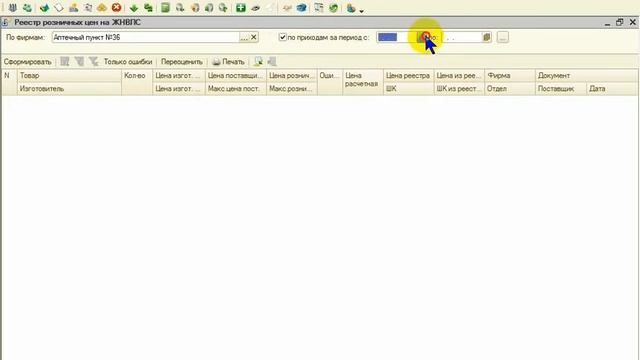Screen dimensions: 640x360
Task: Click the first filter icon after Сформировать
Action: pyautogui.click(x=64, y=62)
